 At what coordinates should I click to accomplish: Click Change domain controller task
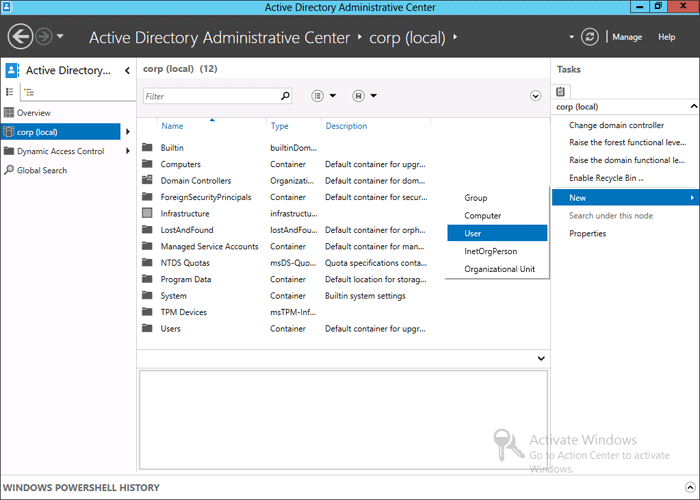click(x=616, y=126)
